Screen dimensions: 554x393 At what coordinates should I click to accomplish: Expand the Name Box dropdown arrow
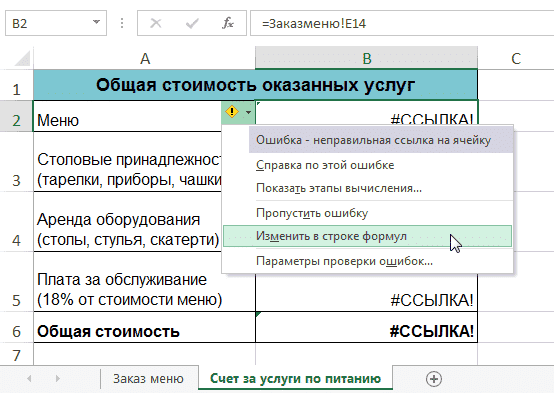(x=96, y=22)
